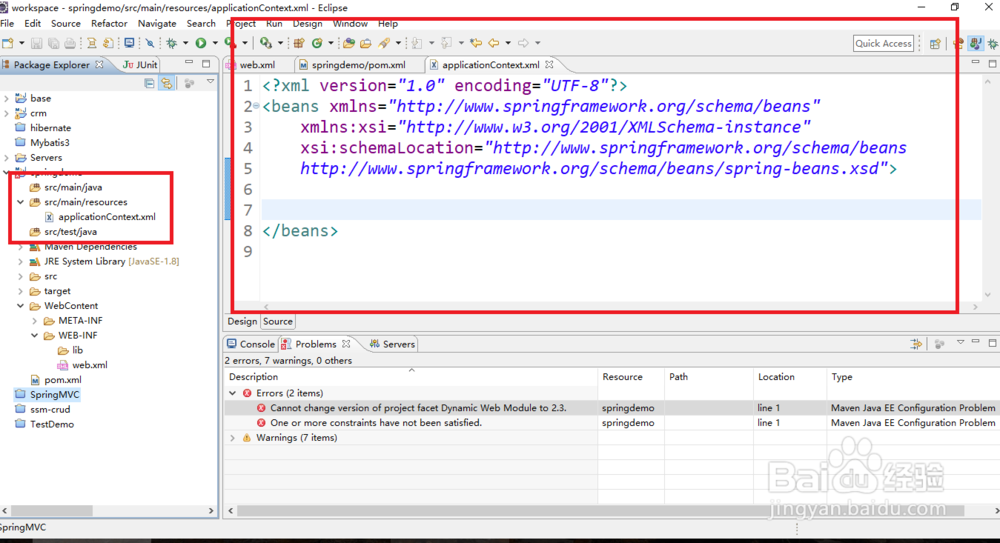Select applicationContext.xml in Package Explorer

107,217
